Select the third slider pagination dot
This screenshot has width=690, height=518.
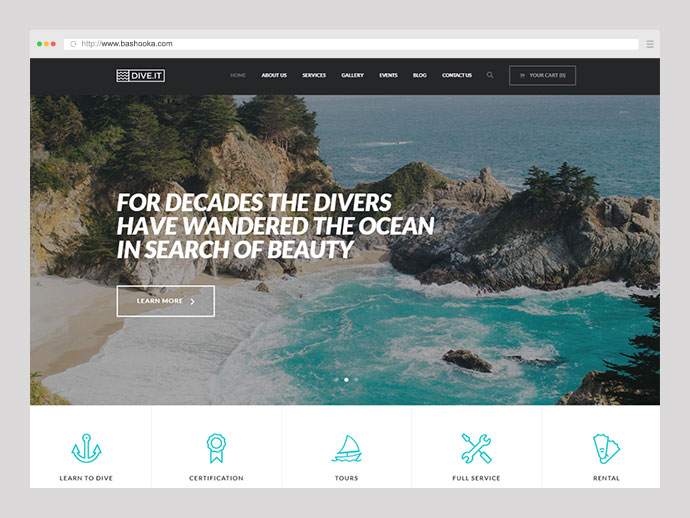point(356,379)
